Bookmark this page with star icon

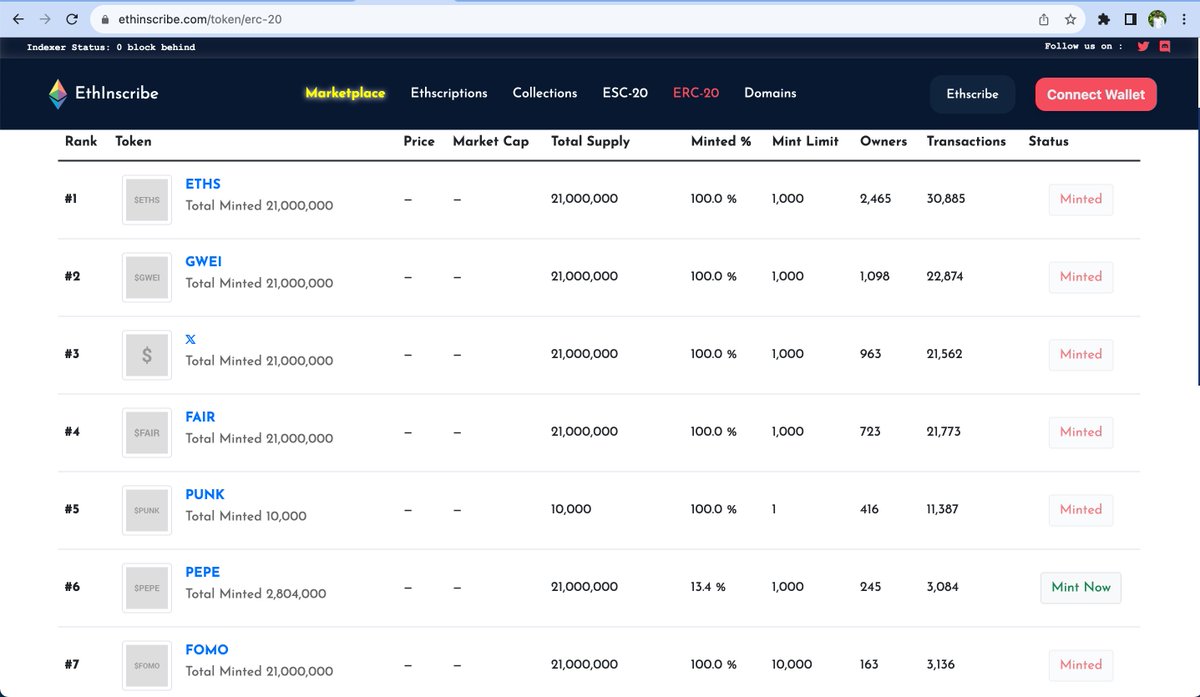(x=1070, y=19)
